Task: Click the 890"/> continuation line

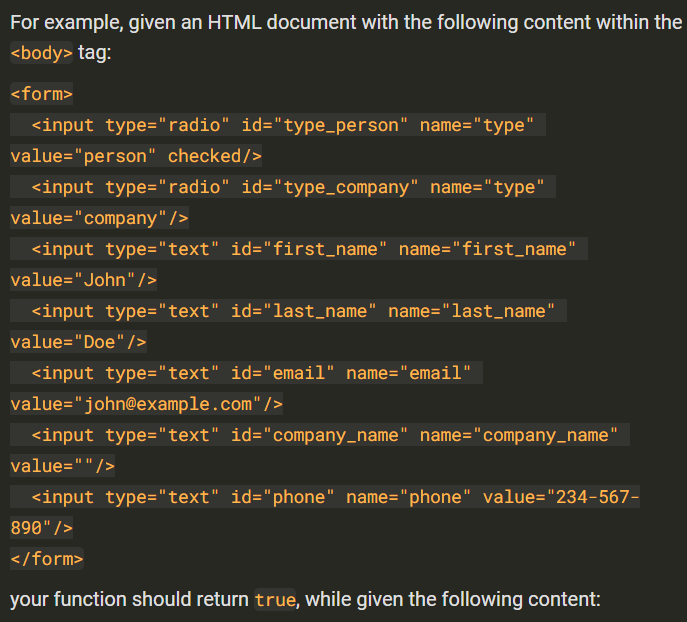Action: point(42,527)
